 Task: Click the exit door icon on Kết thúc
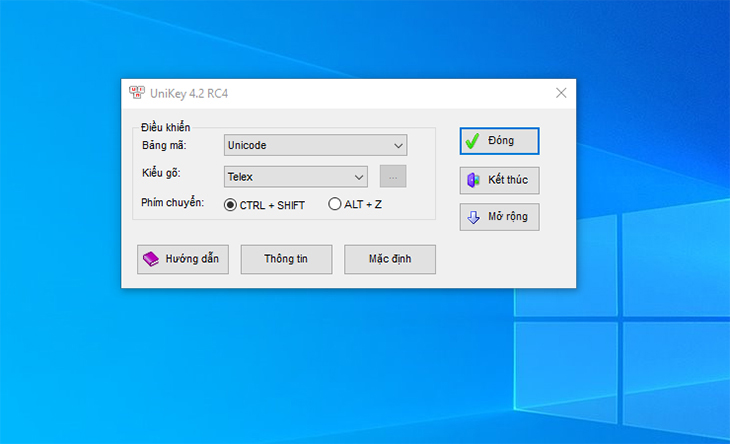tap(473, 181)
